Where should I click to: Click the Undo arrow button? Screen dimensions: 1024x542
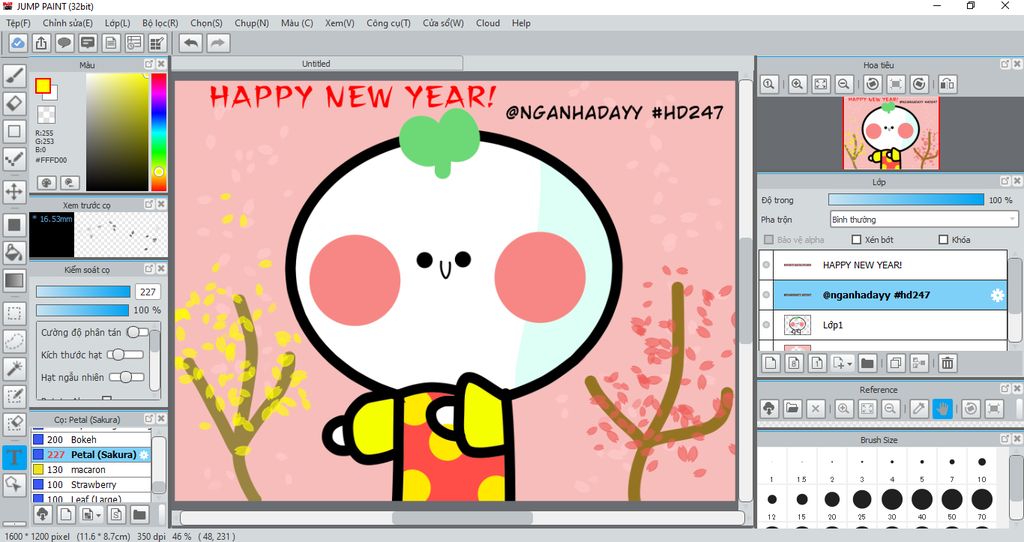click(x=191, y=43)
